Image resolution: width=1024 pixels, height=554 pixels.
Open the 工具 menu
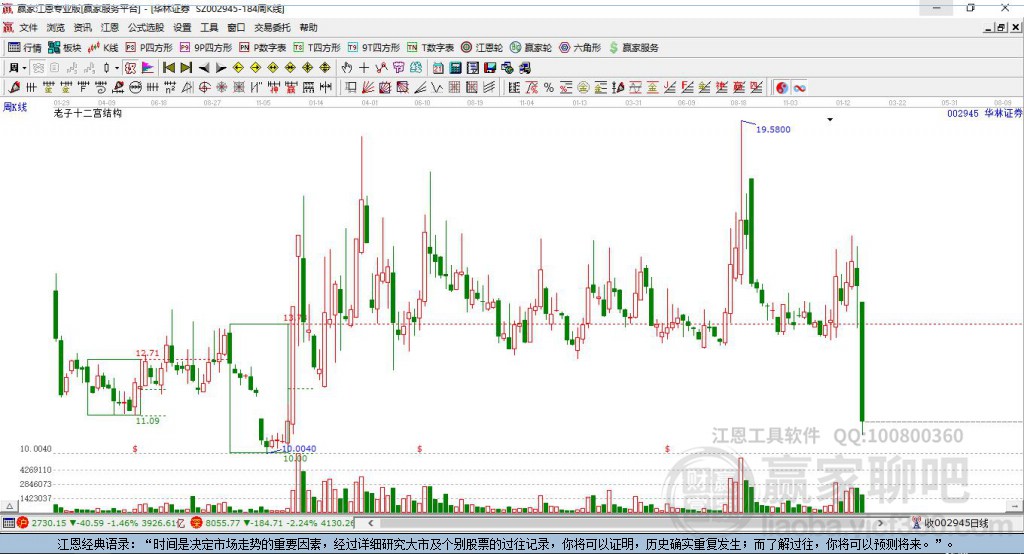tap(209, 27)
